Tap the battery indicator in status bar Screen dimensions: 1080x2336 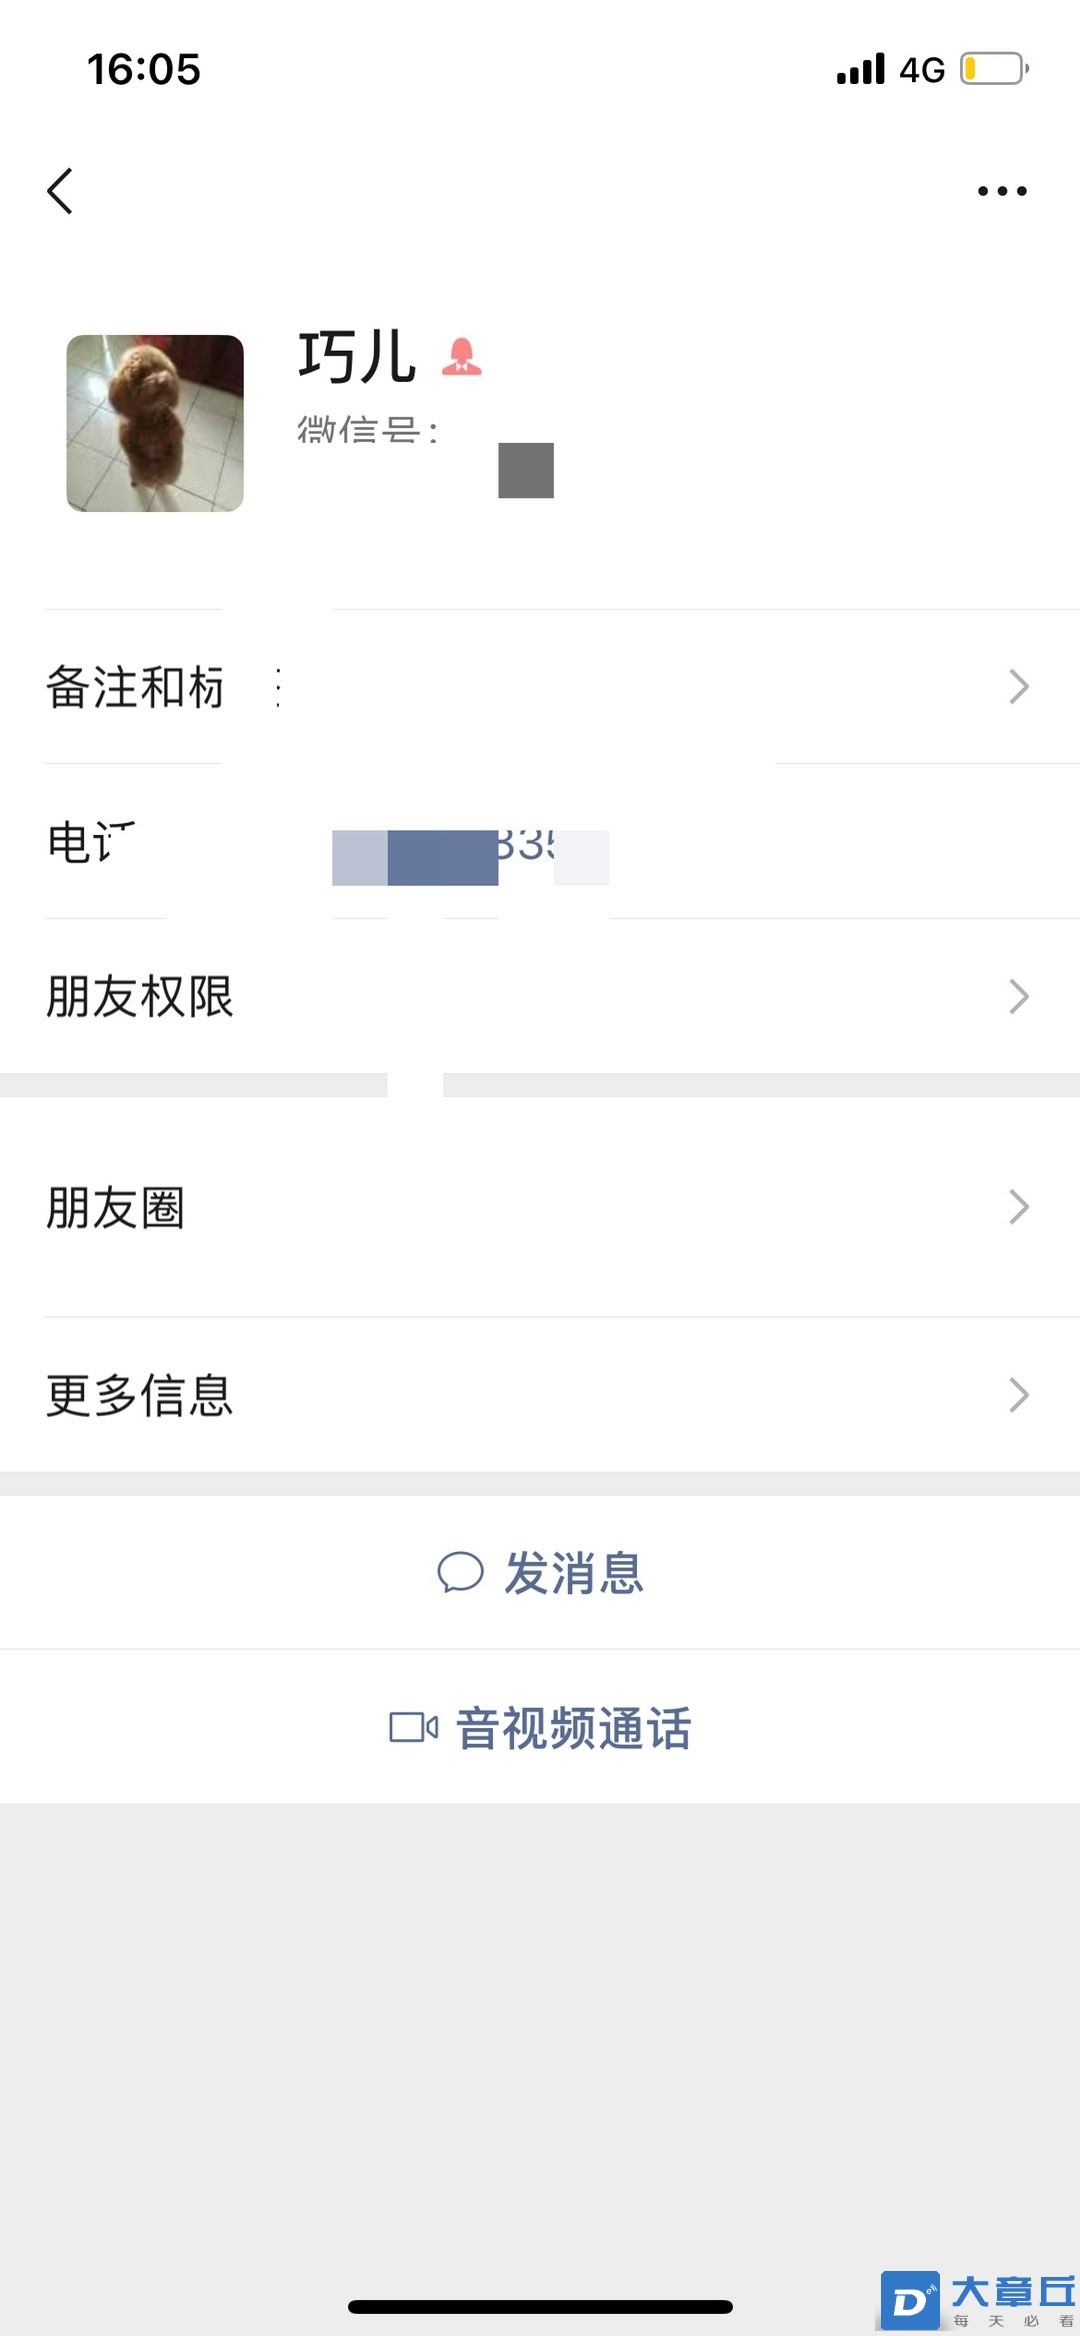[x=994, y=69]
